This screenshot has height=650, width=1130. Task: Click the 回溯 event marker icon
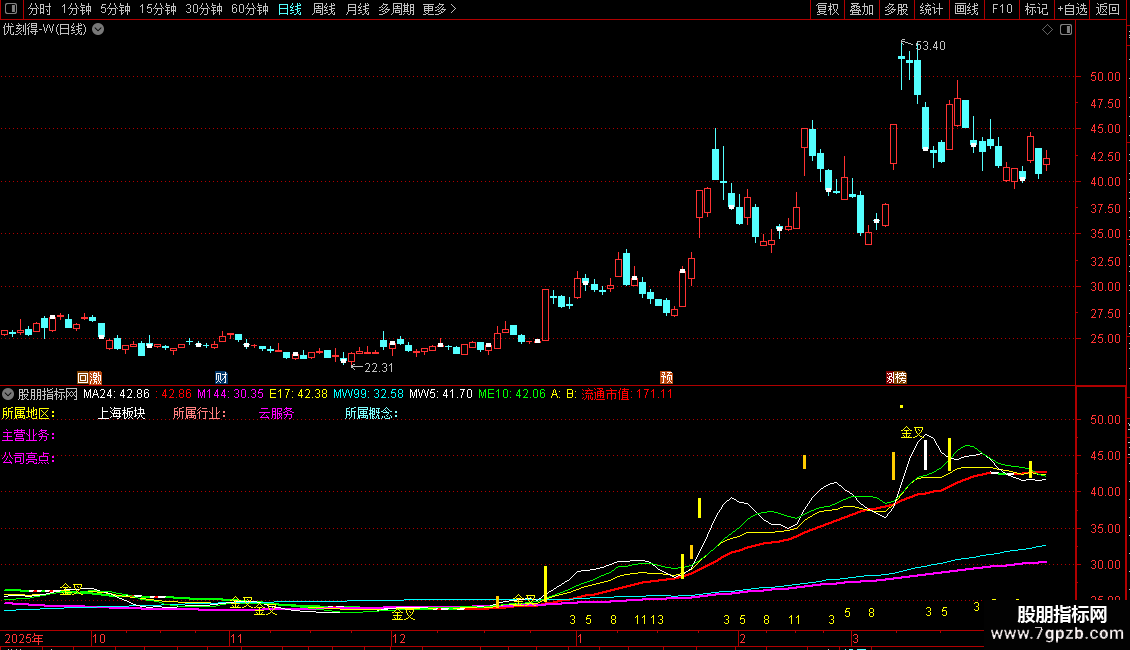point(89,378)
